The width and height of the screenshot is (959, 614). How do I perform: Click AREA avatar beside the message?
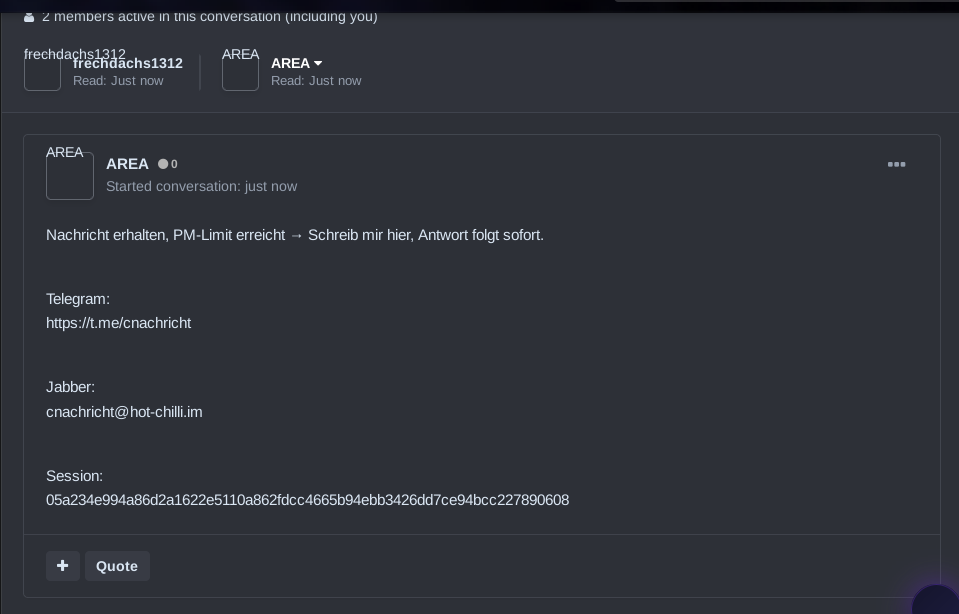point(70,176)
